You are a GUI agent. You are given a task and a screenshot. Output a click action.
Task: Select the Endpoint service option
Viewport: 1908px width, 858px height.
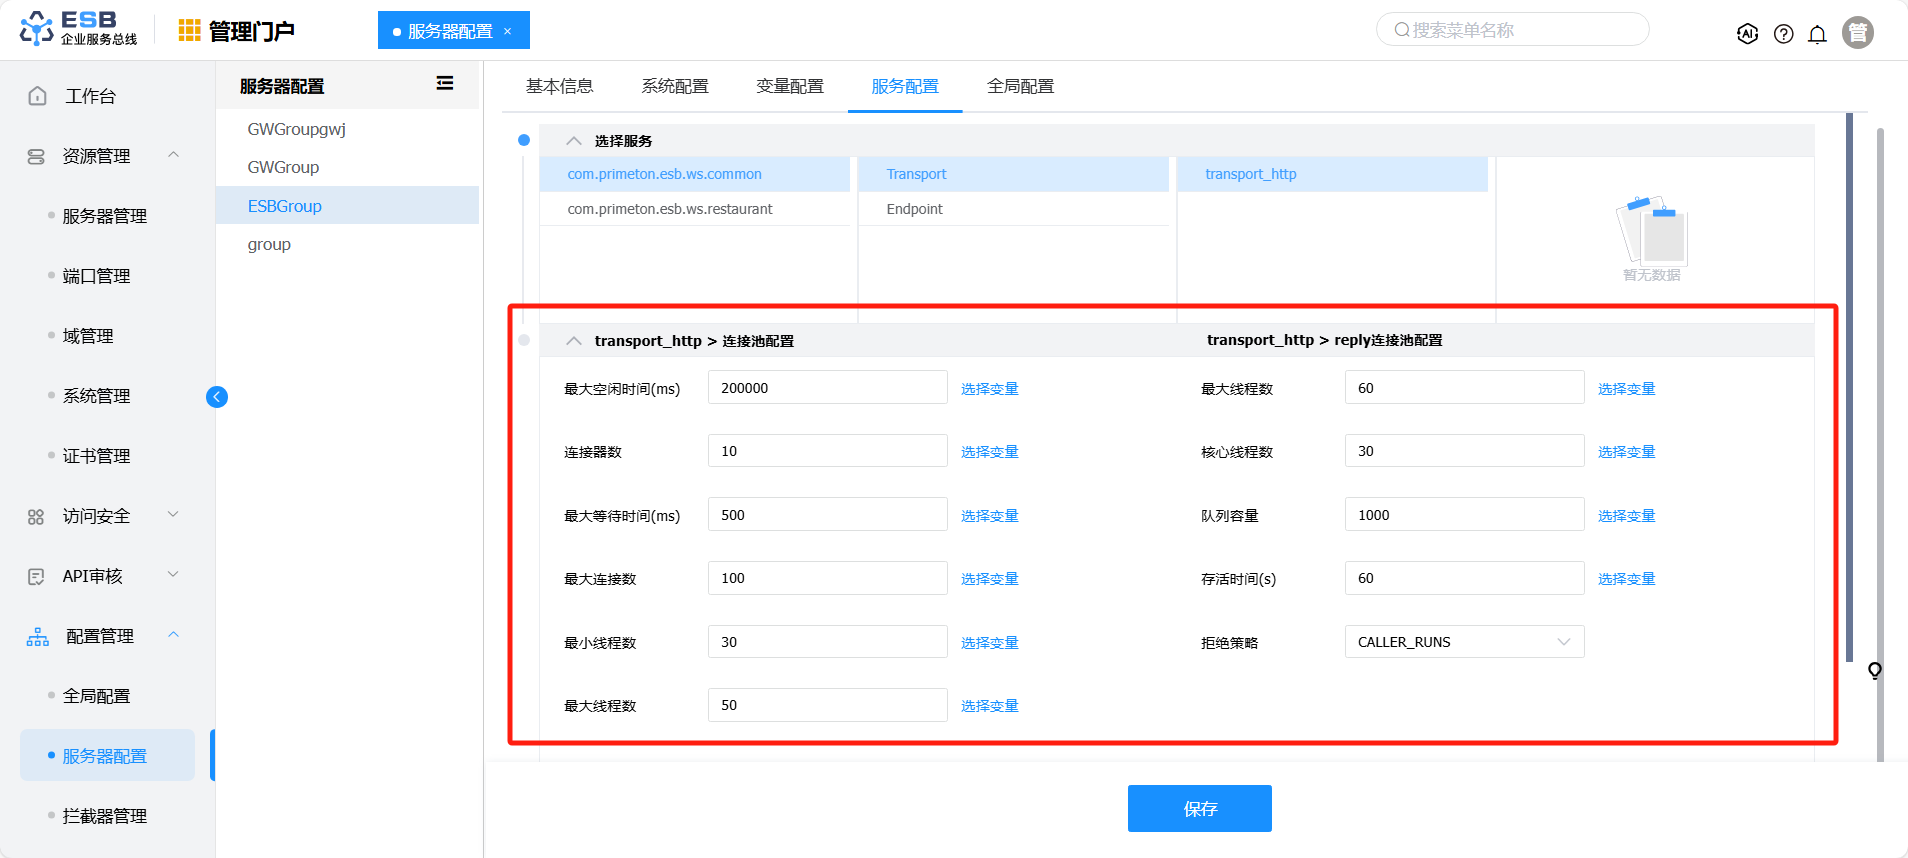point(914,209)
